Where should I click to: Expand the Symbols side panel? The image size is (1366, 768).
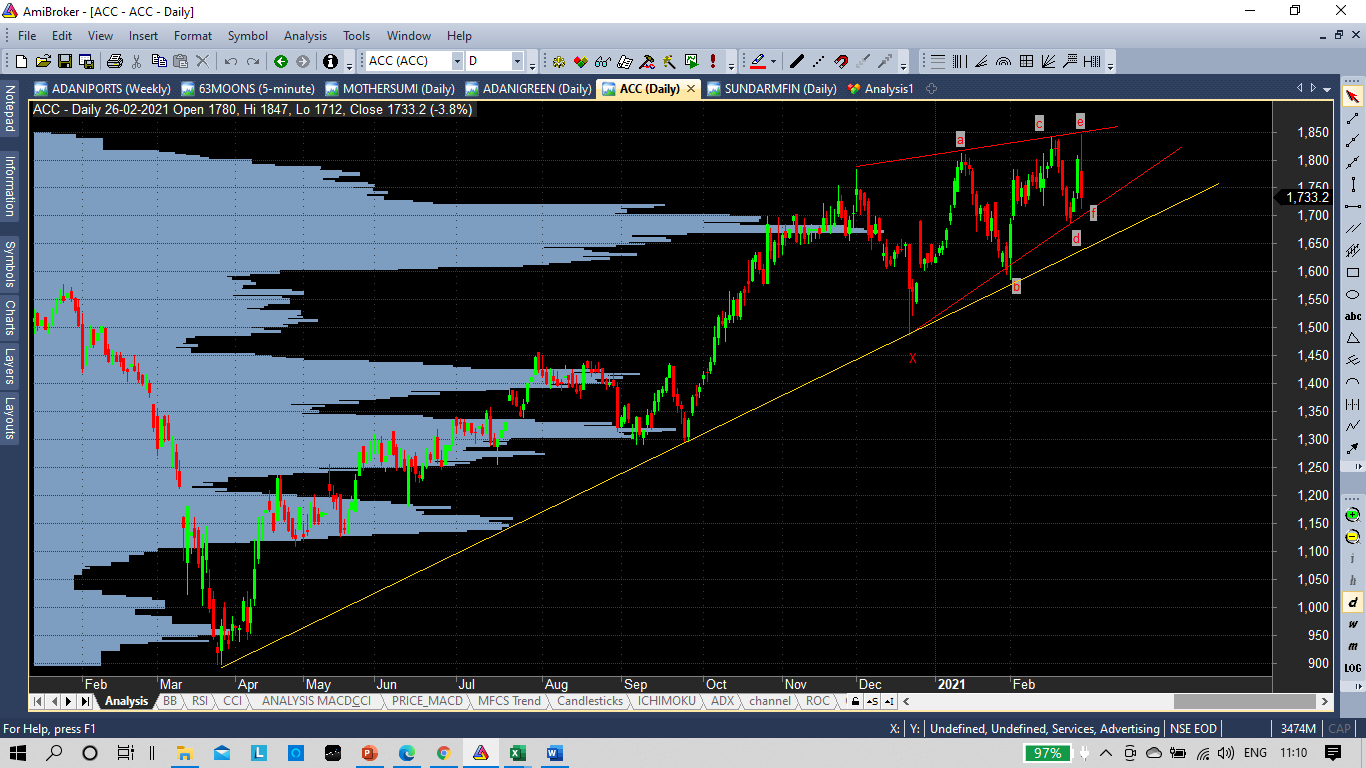coord(9,264)
